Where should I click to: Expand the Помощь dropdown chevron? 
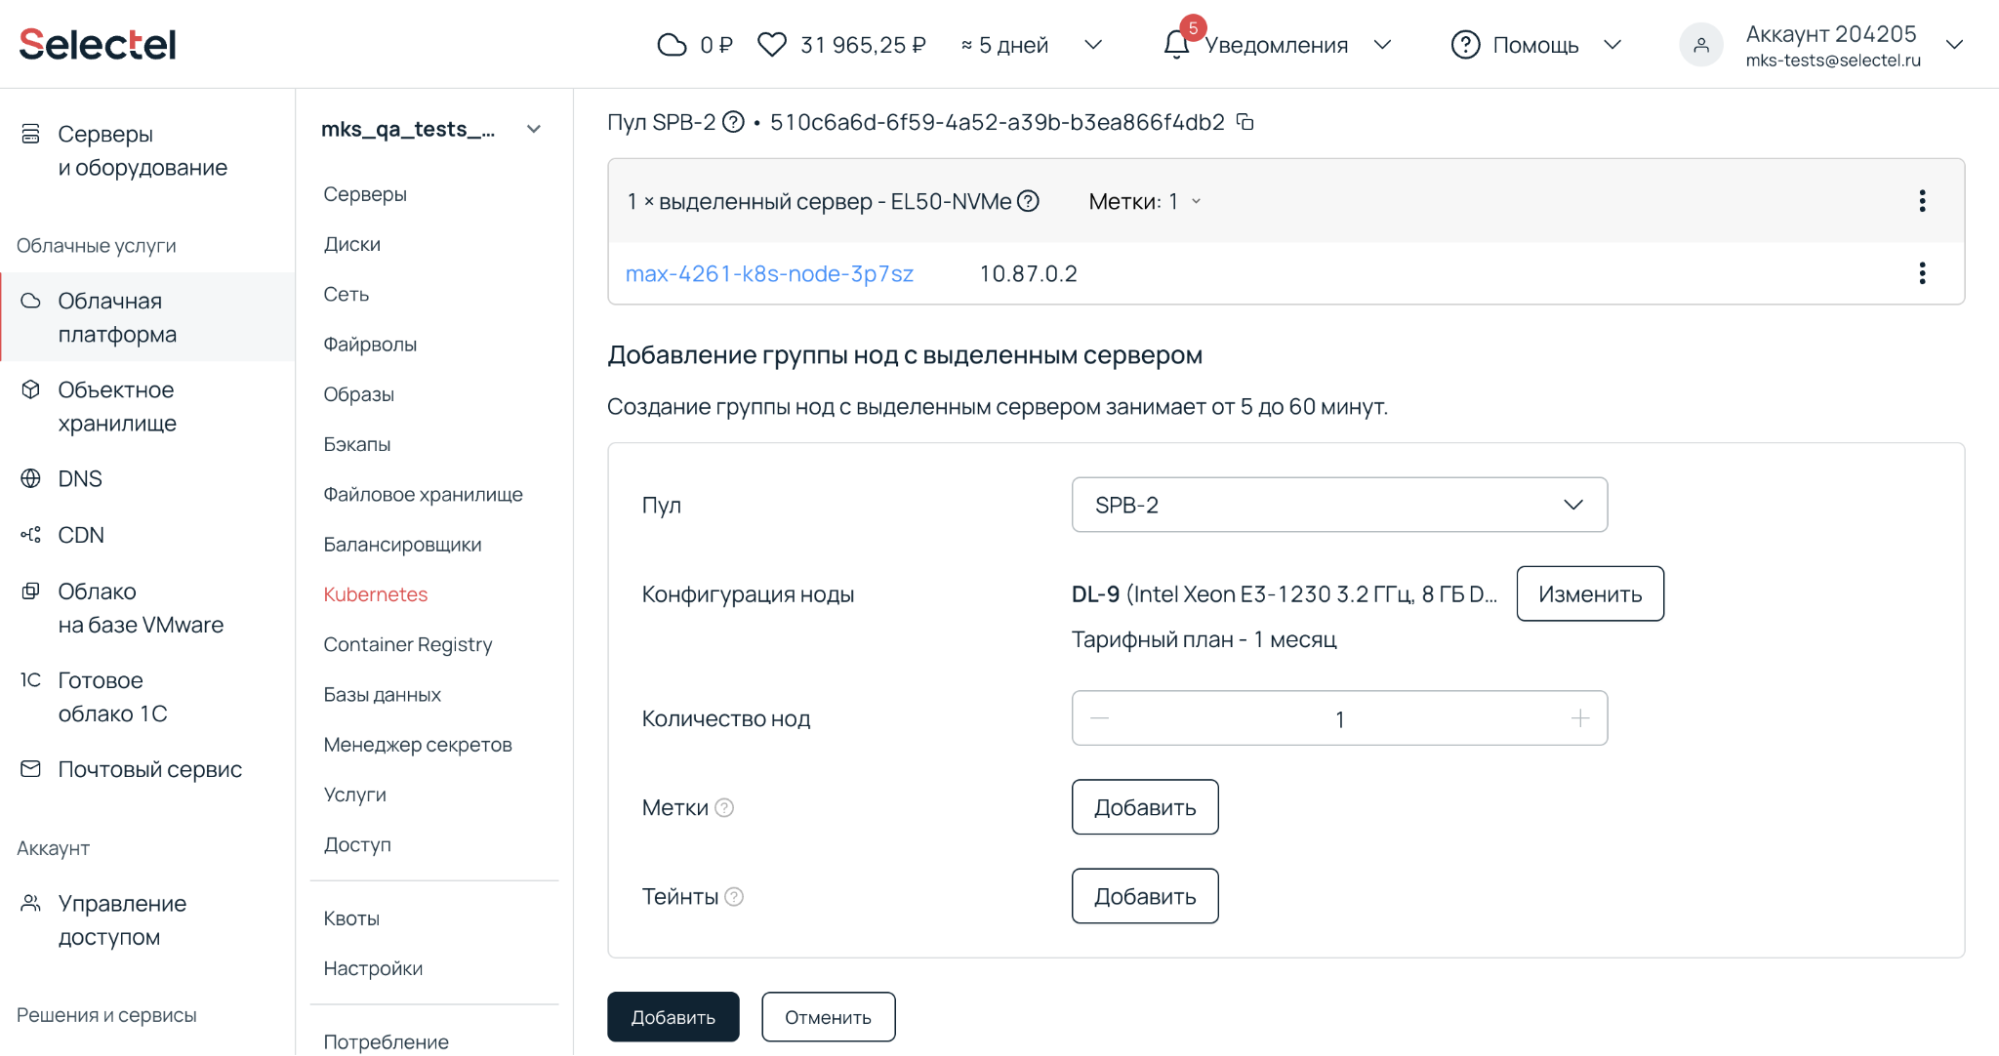point(1612,45)
